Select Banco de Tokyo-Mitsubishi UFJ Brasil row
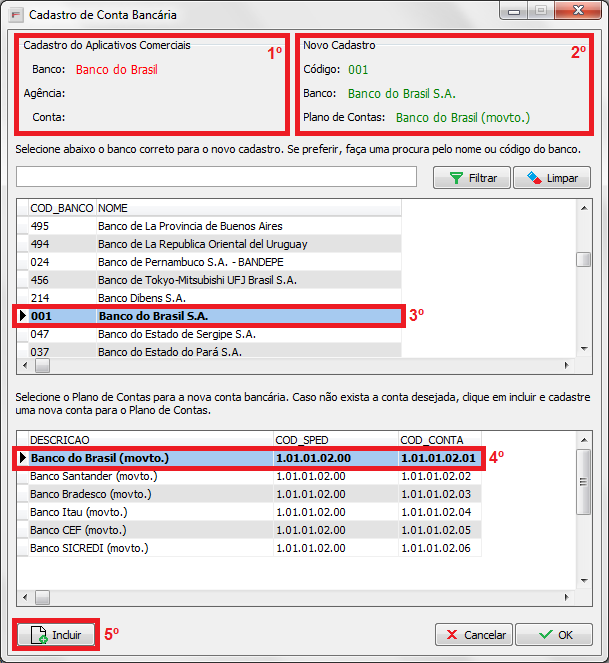 click(x=197, y=280)
